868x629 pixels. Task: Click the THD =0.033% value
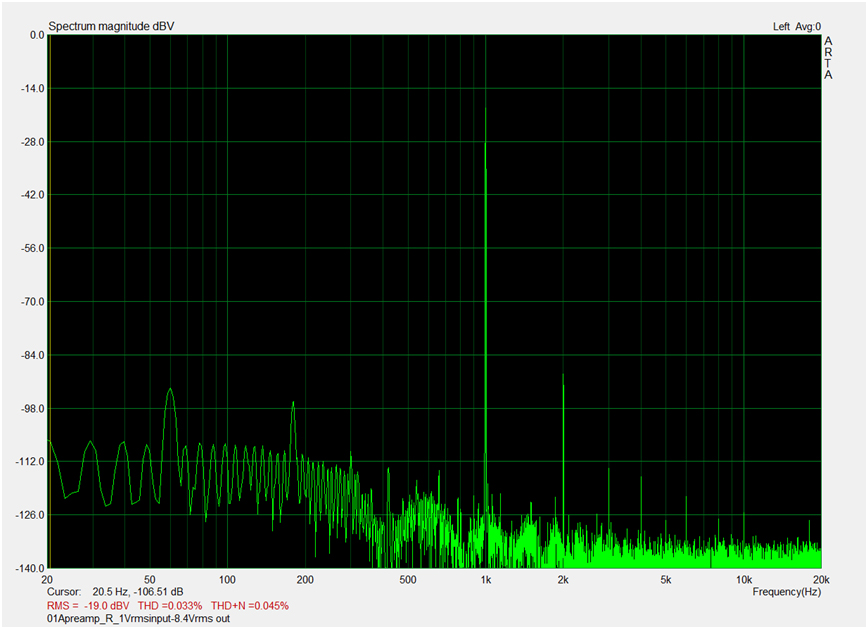point(175,606)
